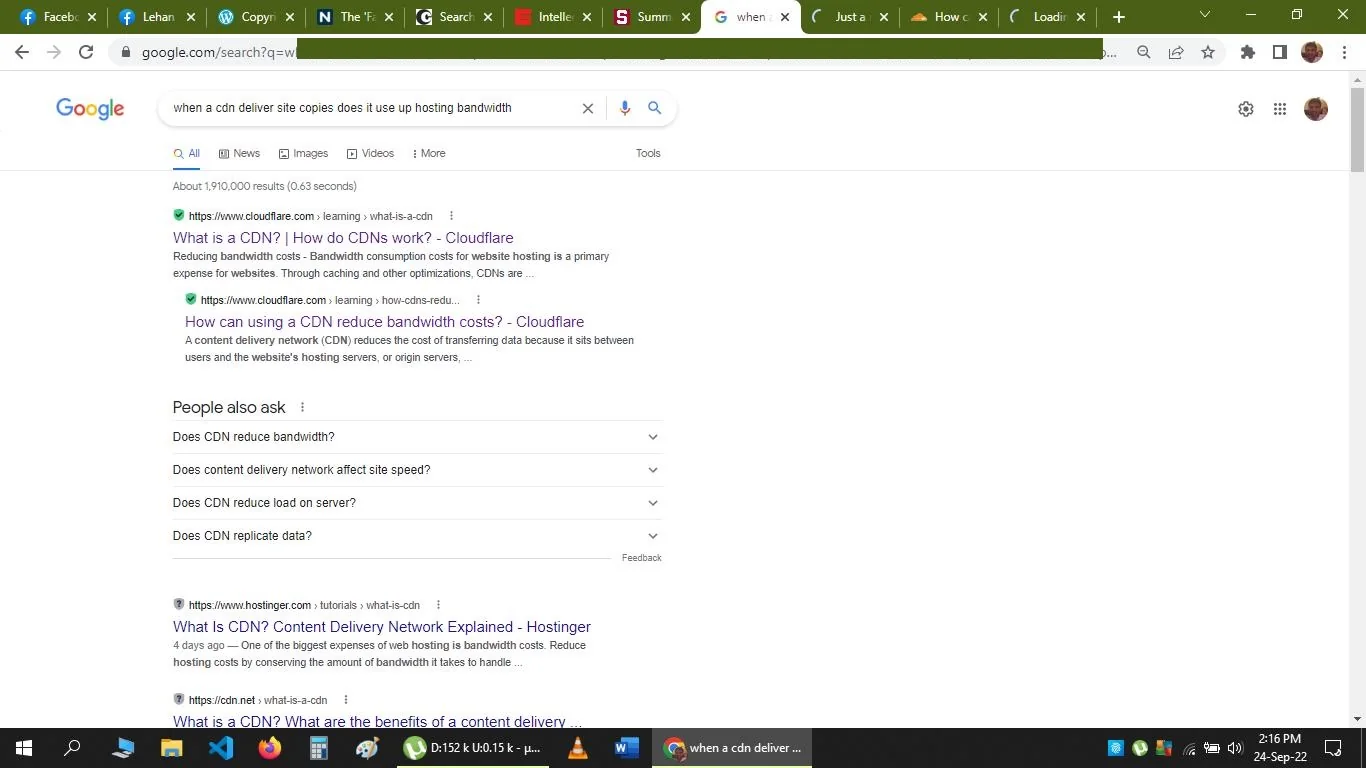Close the 'Just a' browser tab
1366x768 pixels.
884,17
